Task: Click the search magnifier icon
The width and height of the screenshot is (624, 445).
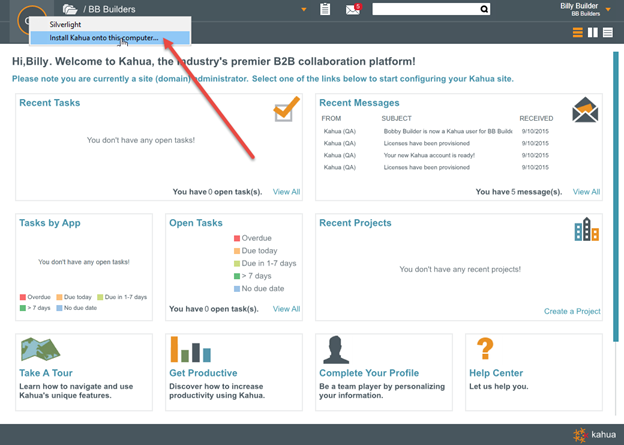Action: click(x=484, y=10)
